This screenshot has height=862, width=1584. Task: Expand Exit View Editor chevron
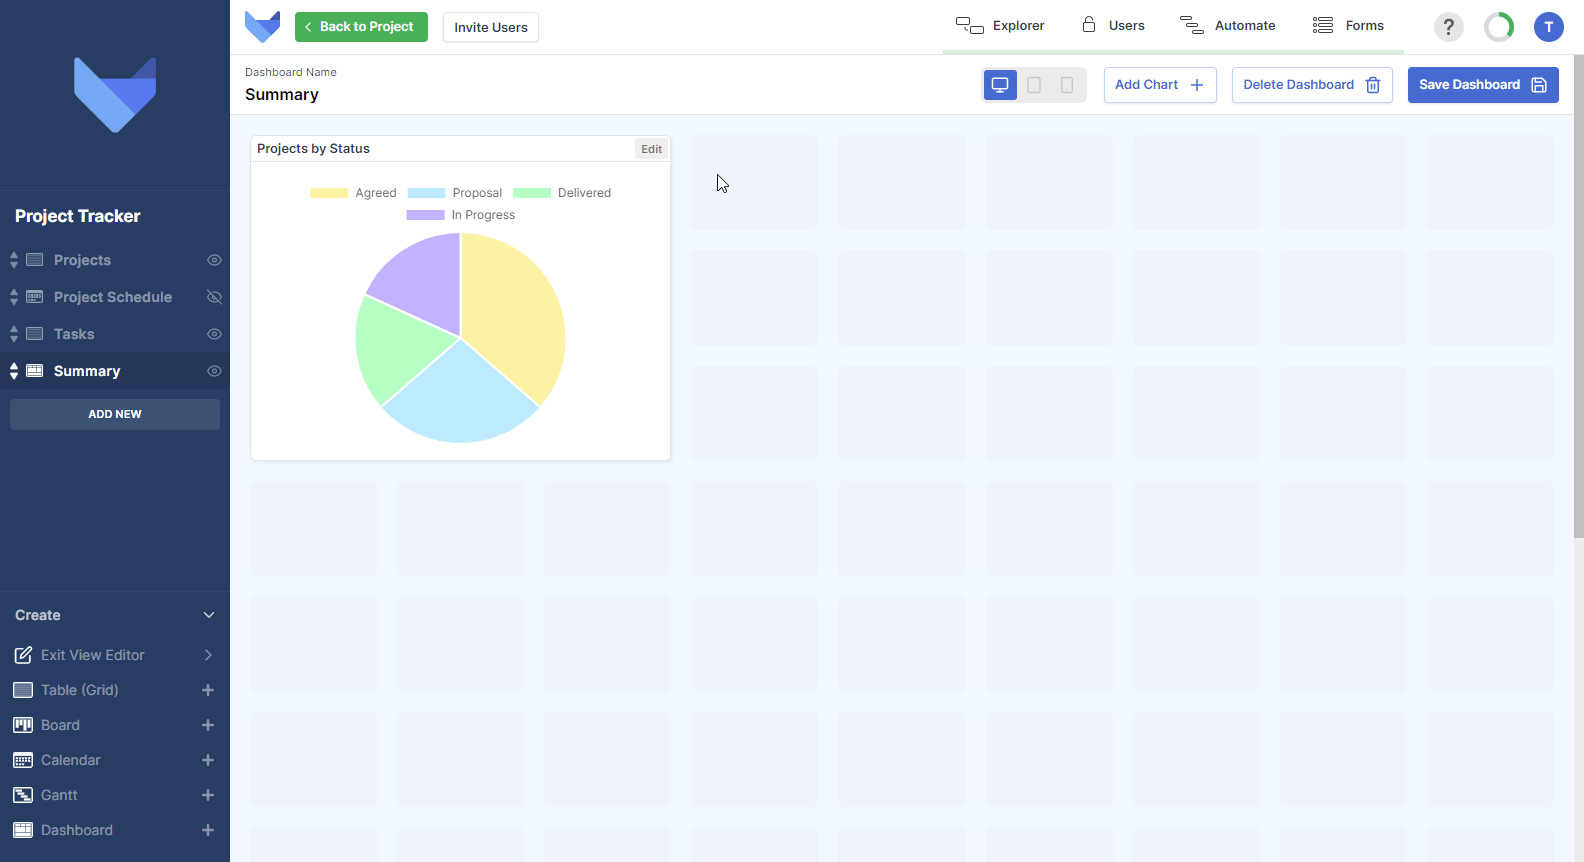click(208, 655)
